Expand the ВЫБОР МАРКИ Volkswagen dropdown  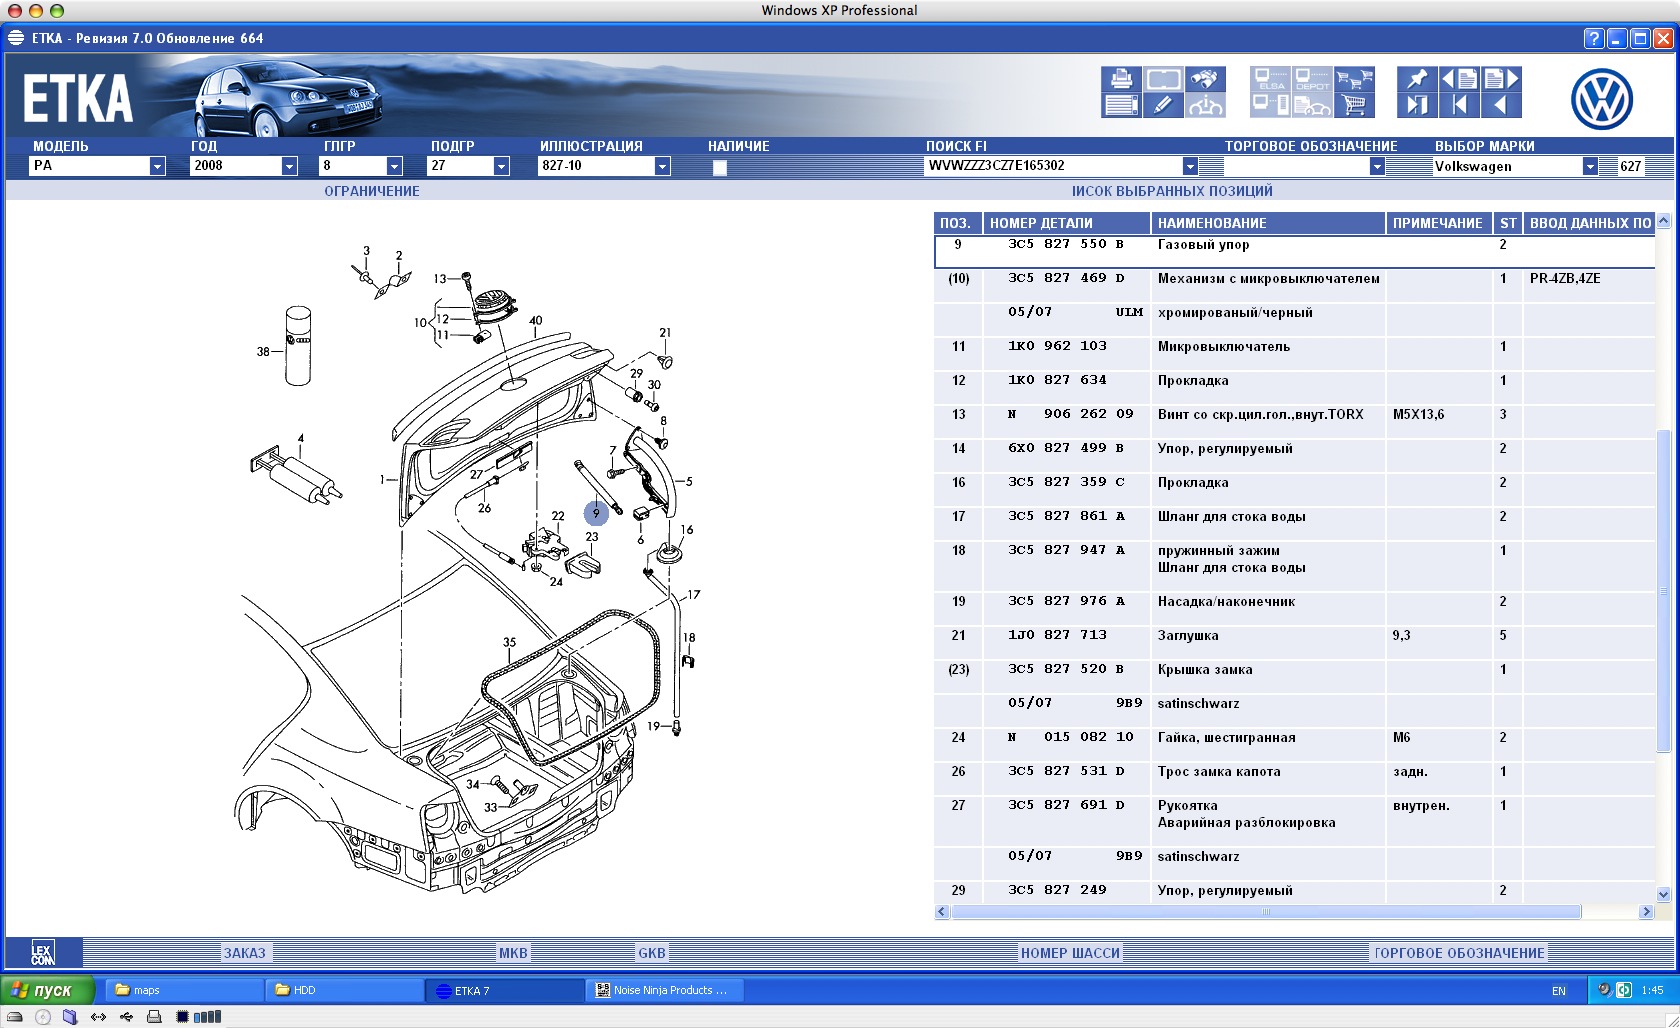point(1590,166)
